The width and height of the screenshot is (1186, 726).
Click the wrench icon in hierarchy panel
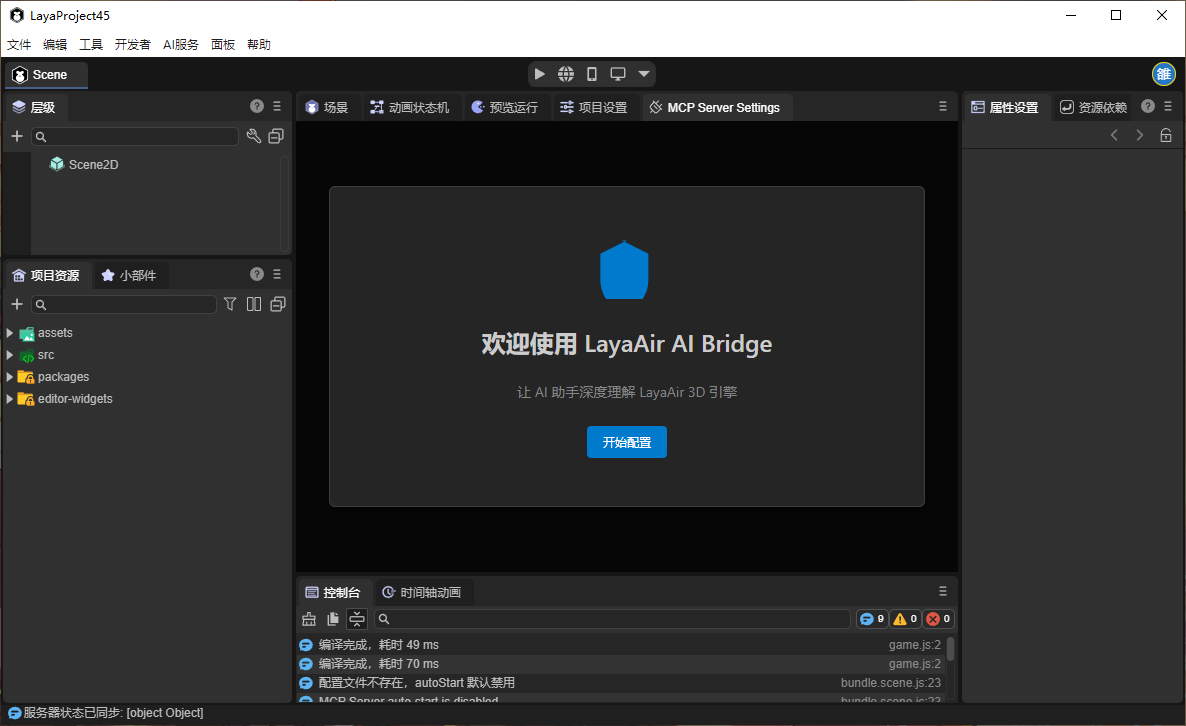pyautogui.click(x=254, y=136)
